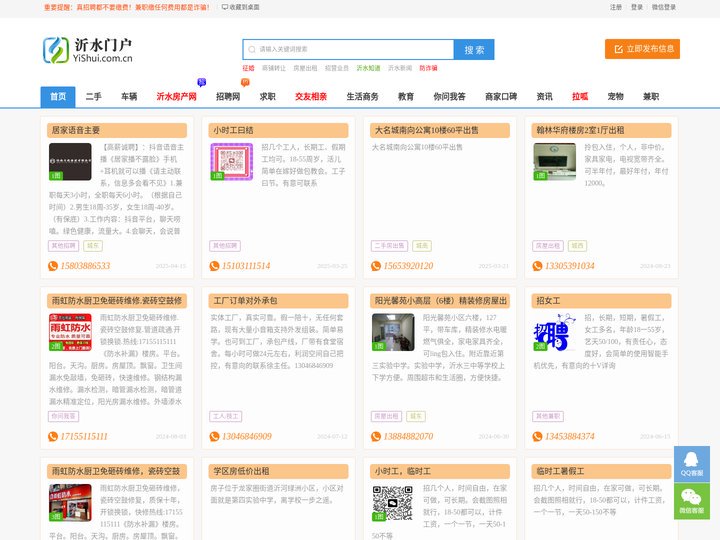Open the 兼职 navigation tab
Screen dimensions: 720x540
(x=651, y=97)
